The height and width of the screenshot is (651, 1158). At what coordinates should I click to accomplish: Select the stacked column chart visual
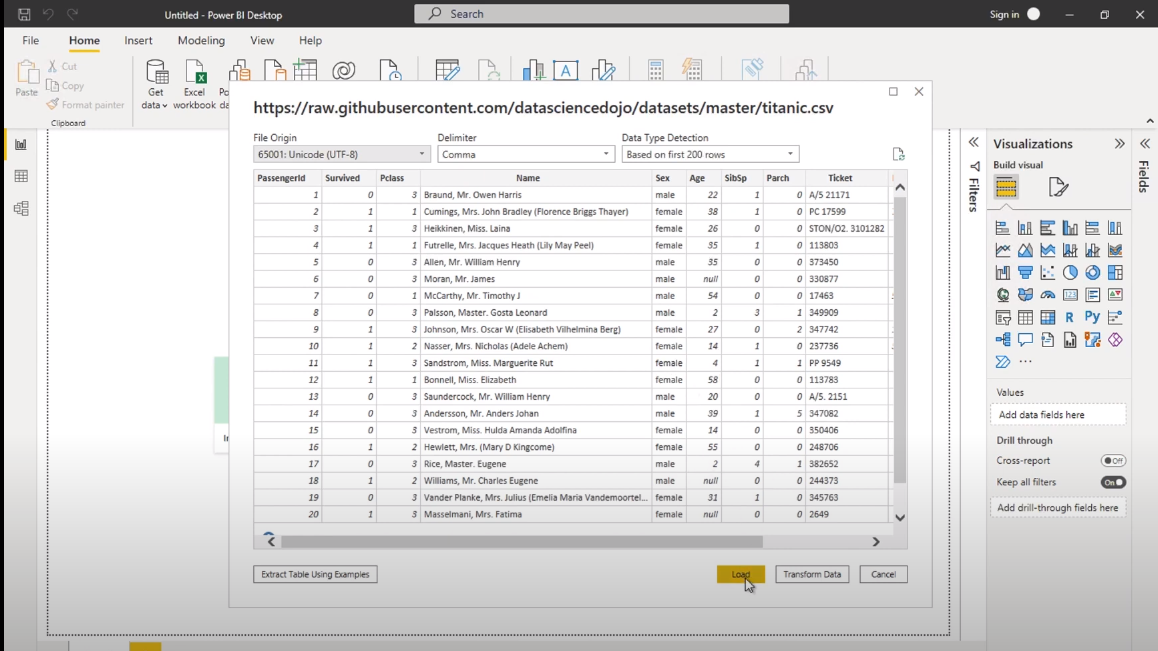[x=1025, y=228]
